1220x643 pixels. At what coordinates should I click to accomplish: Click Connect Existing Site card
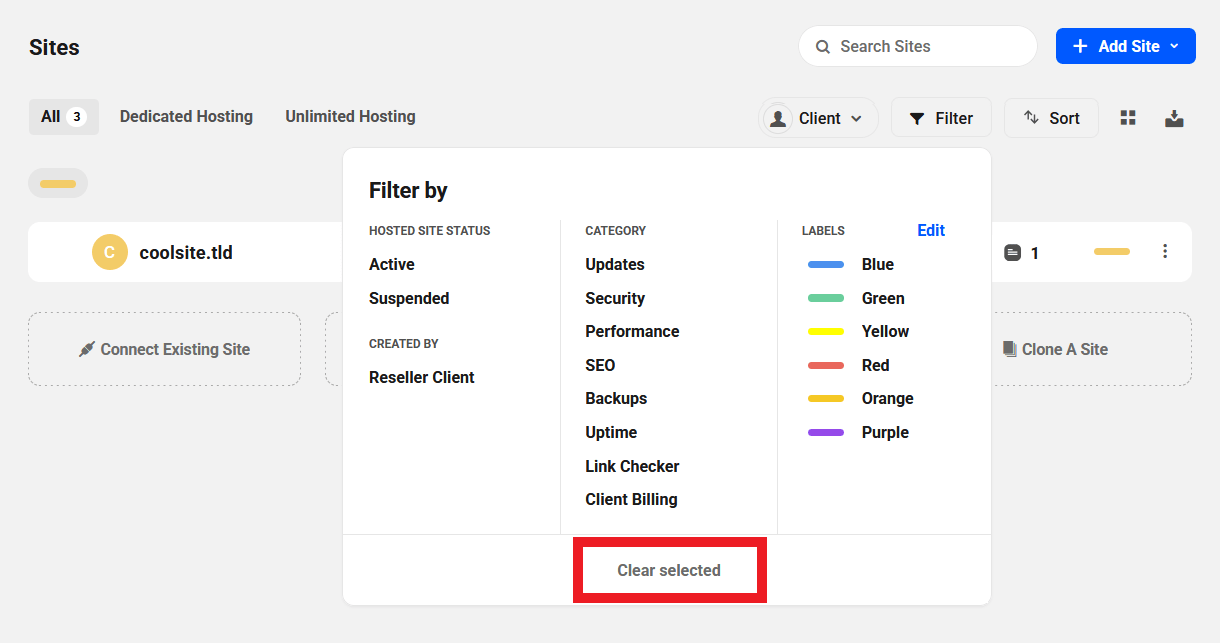click(x=164, y=349)
